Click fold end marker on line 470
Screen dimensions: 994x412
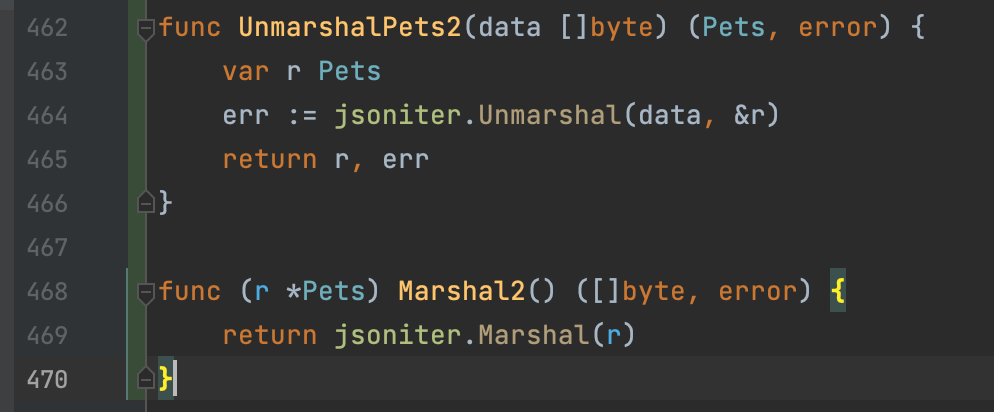coord(146,380)
